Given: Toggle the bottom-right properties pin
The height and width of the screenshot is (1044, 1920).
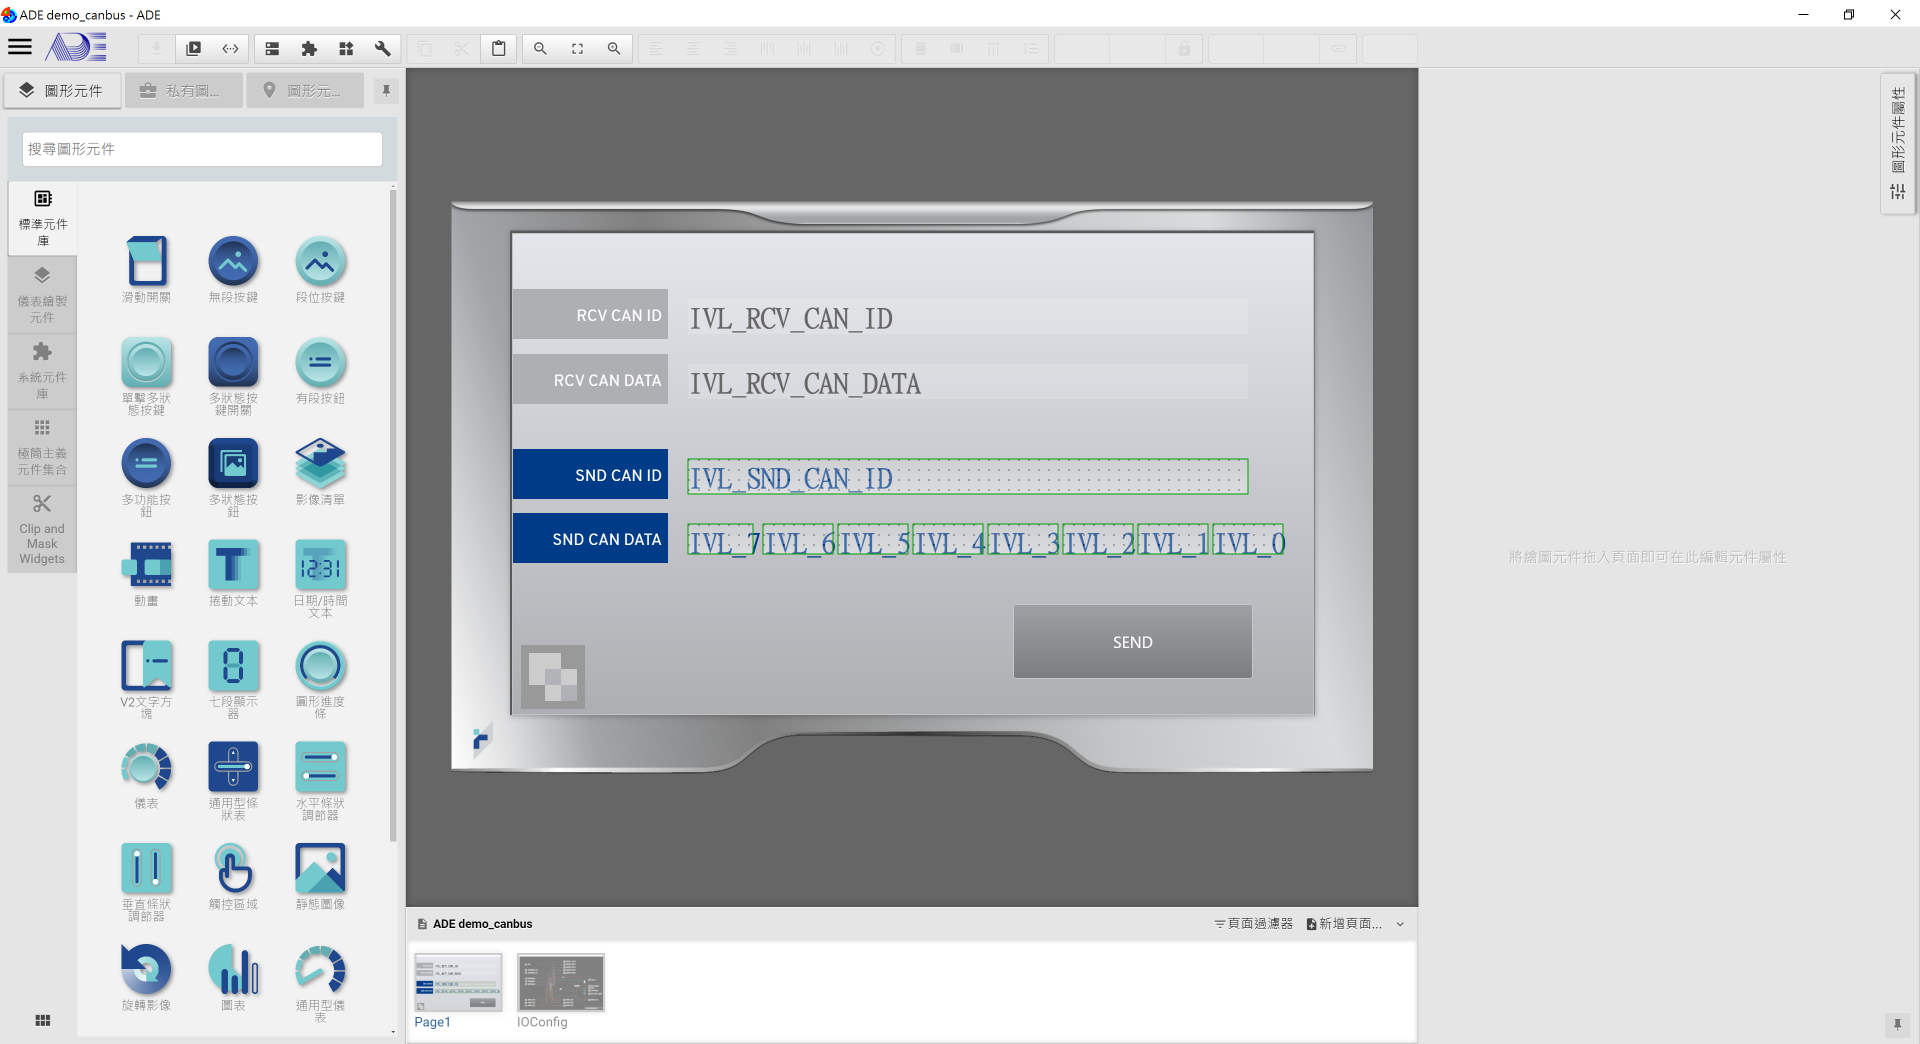Looking at the screenshot, I should pyautogui.click(x=1897, y=1024).
